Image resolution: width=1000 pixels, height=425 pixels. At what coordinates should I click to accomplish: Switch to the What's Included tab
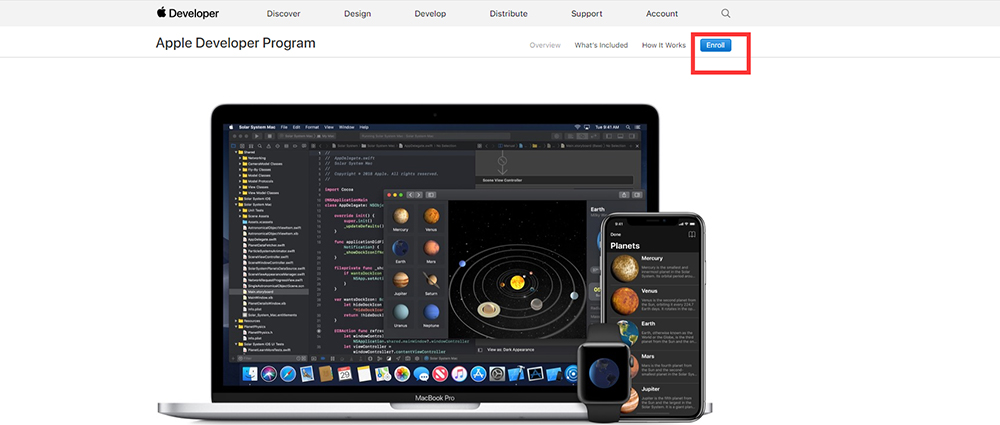click(x=601, y=45)
